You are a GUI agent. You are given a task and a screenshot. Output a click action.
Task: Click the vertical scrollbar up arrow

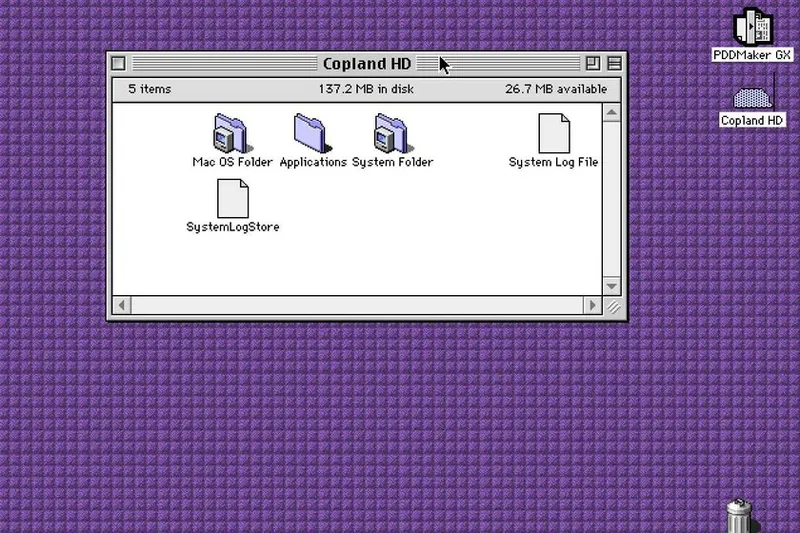click(x=612, y=112)
